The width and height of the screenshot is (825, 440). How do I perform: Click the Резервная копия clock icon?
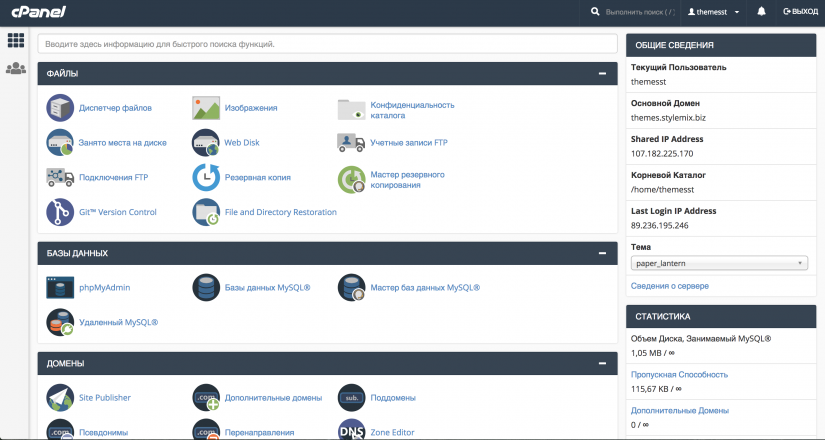pos(206,177)
